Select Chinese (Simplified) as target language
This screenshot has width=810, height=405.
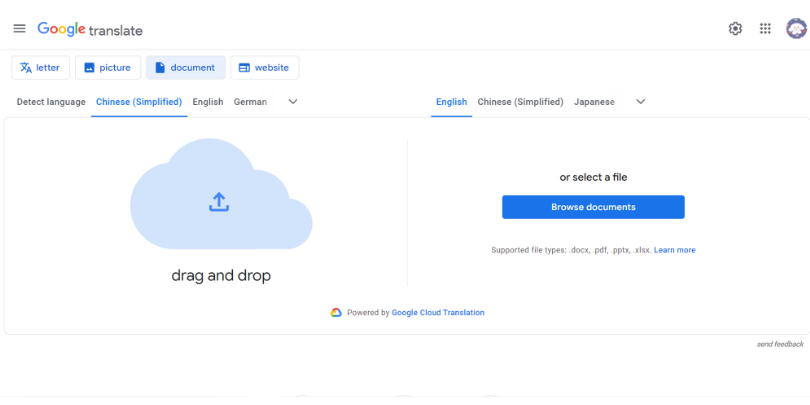(520, 102)
